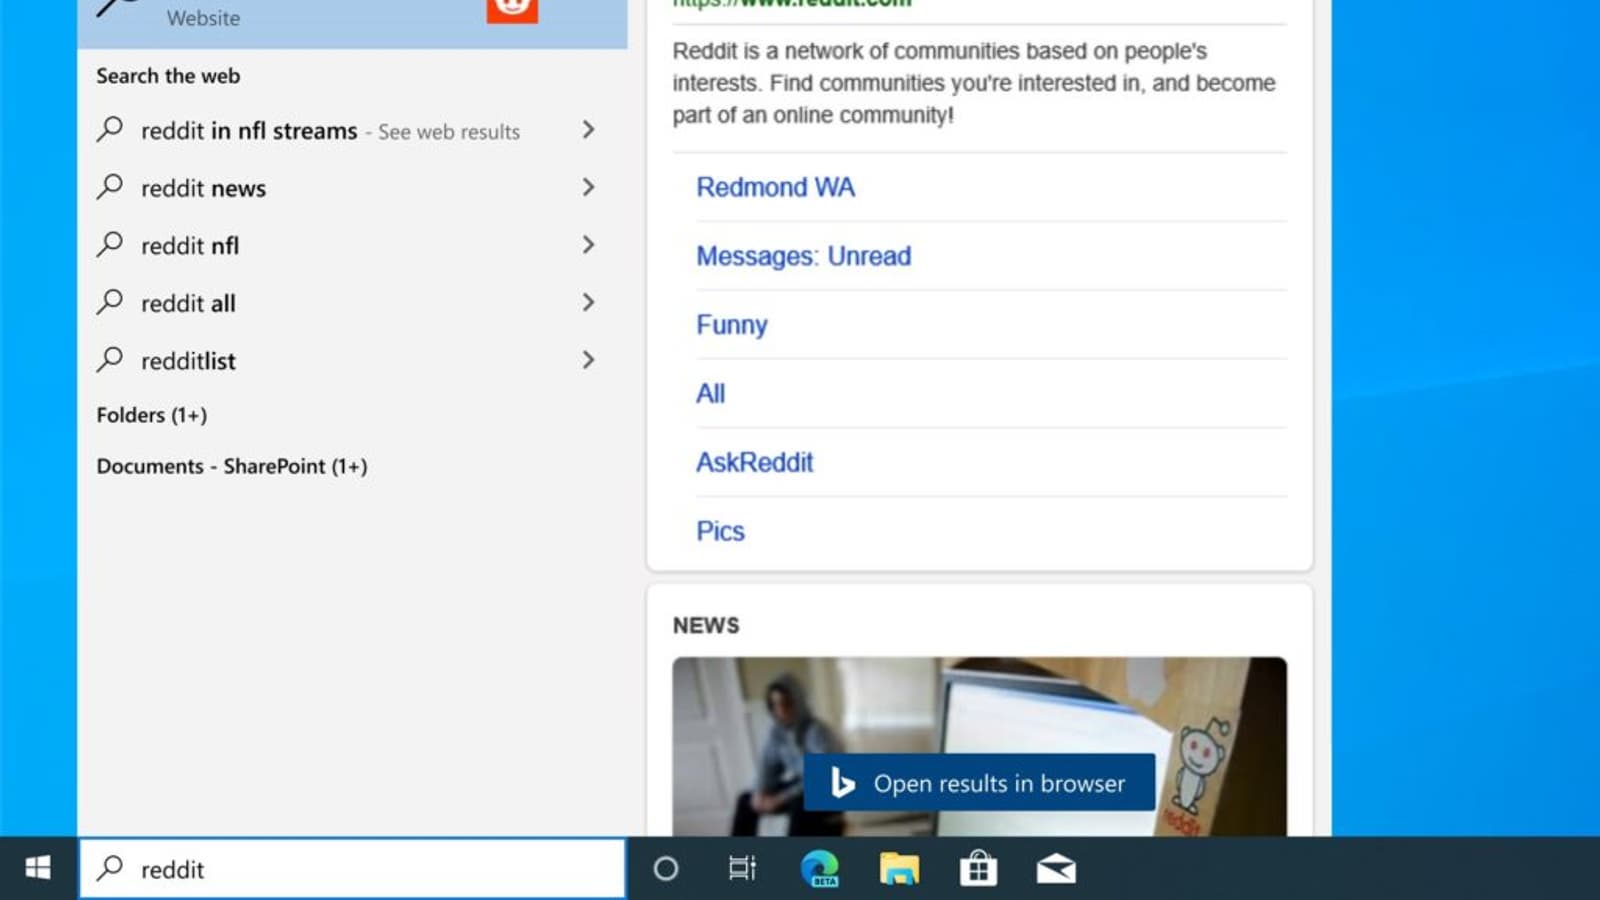Open the Mail app from taskbar
Image resolution: width=1600 pixels, height=900 pixels.
click(x=1056, y=869)
